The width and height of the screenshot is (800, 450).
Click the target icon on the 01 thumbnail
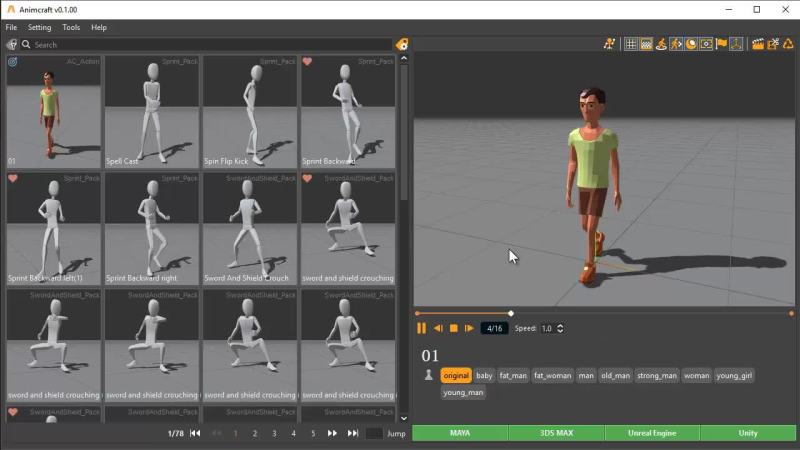[12, 62]
